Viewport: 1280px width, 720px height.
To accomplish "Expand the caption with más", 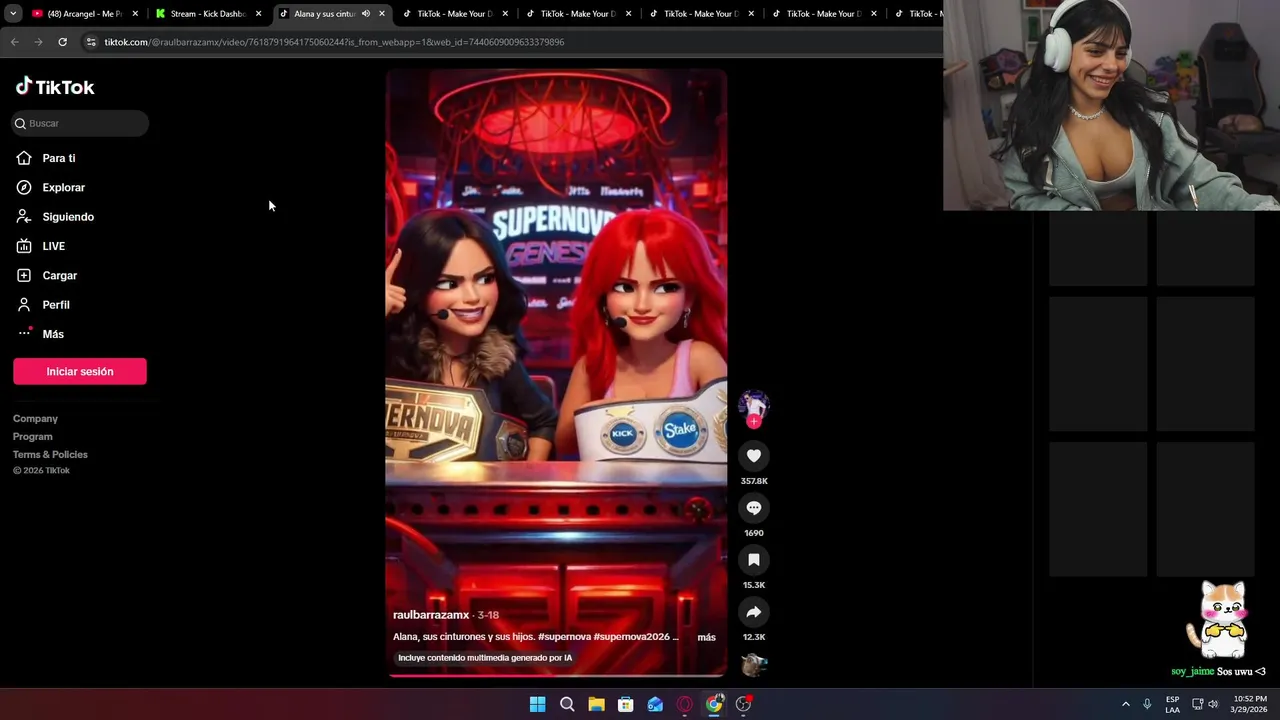I will [706, 637].
